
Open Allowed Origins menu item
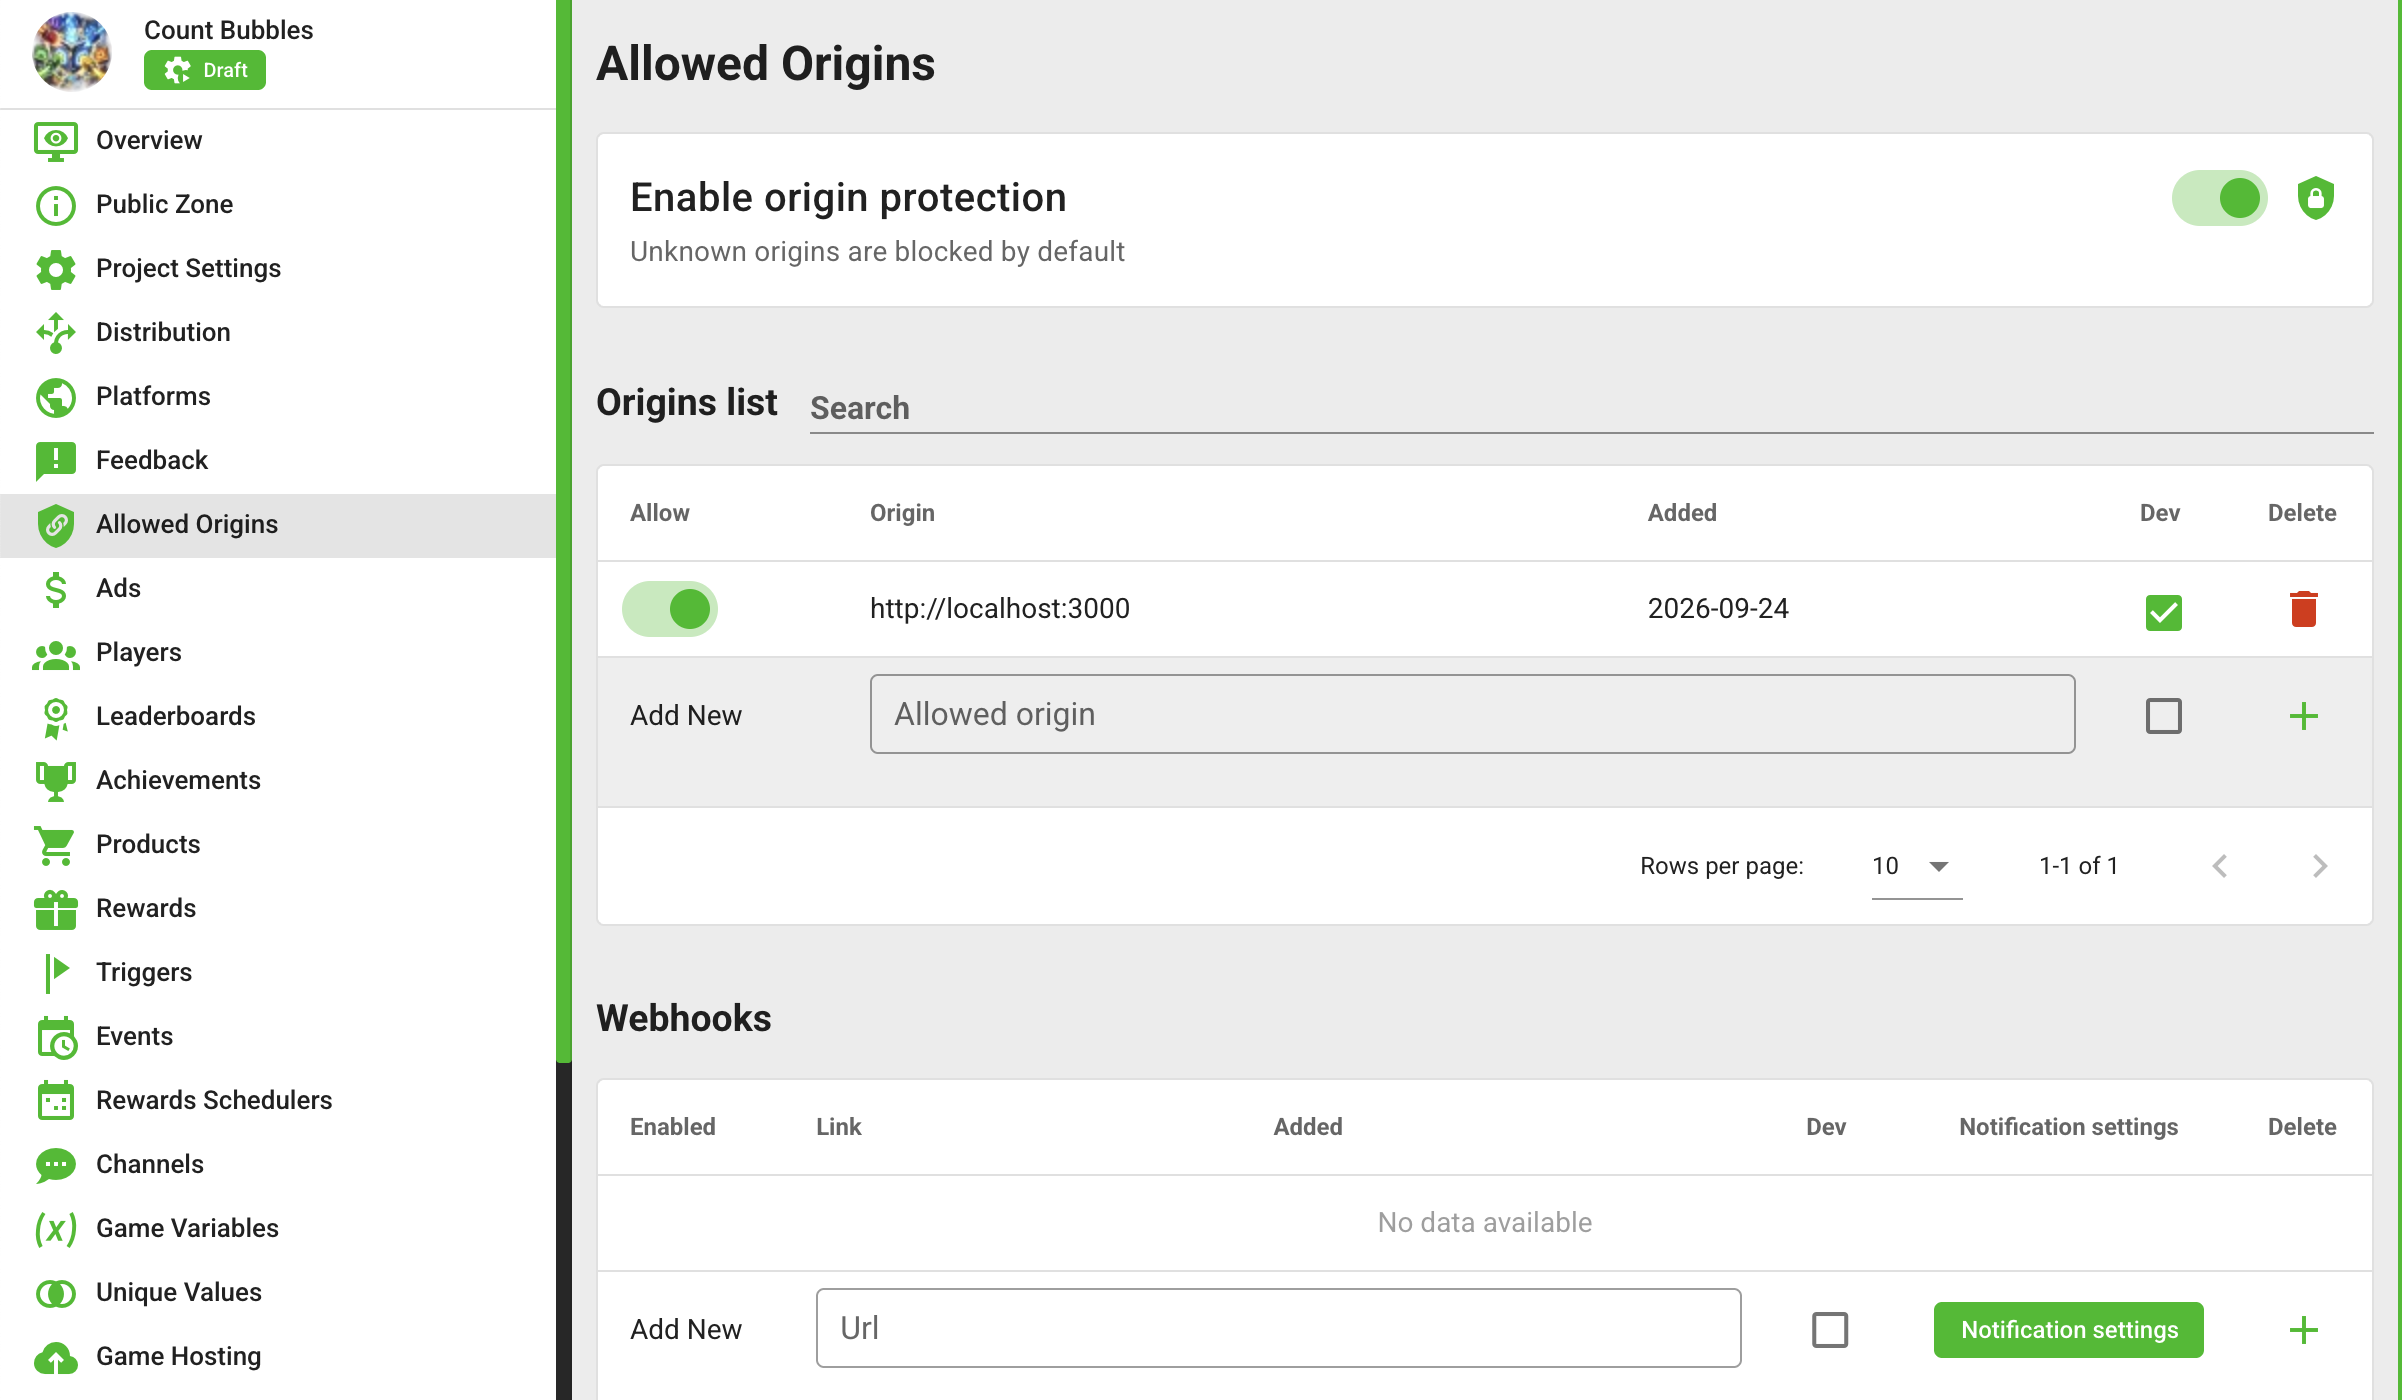[278, 525]
